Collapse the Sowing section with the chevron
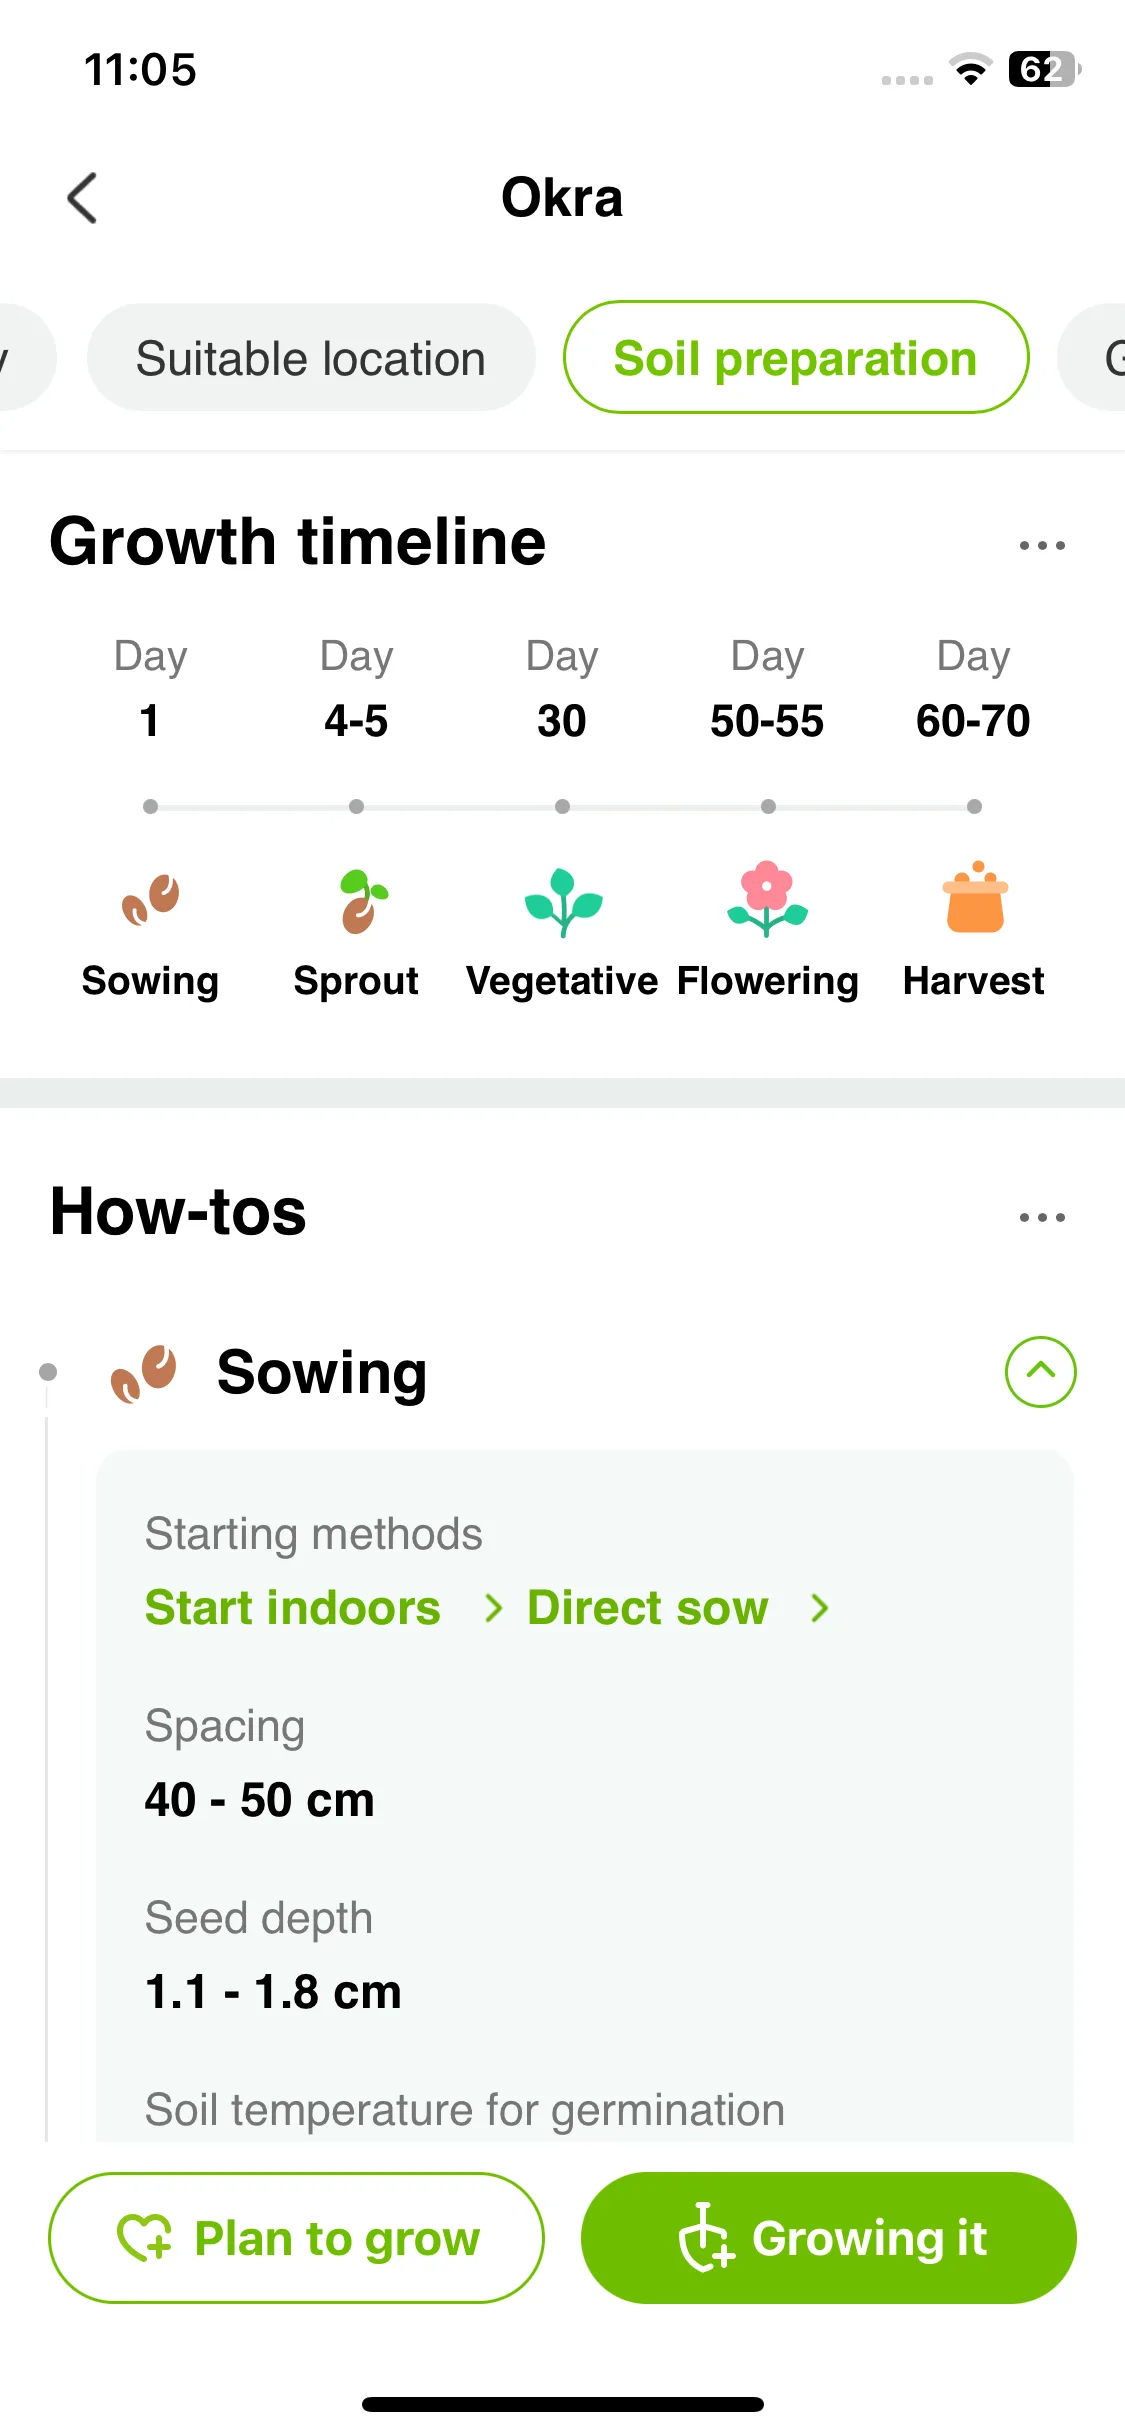Screen dimensions: 1125x2436 (x=1040, y=1372)
